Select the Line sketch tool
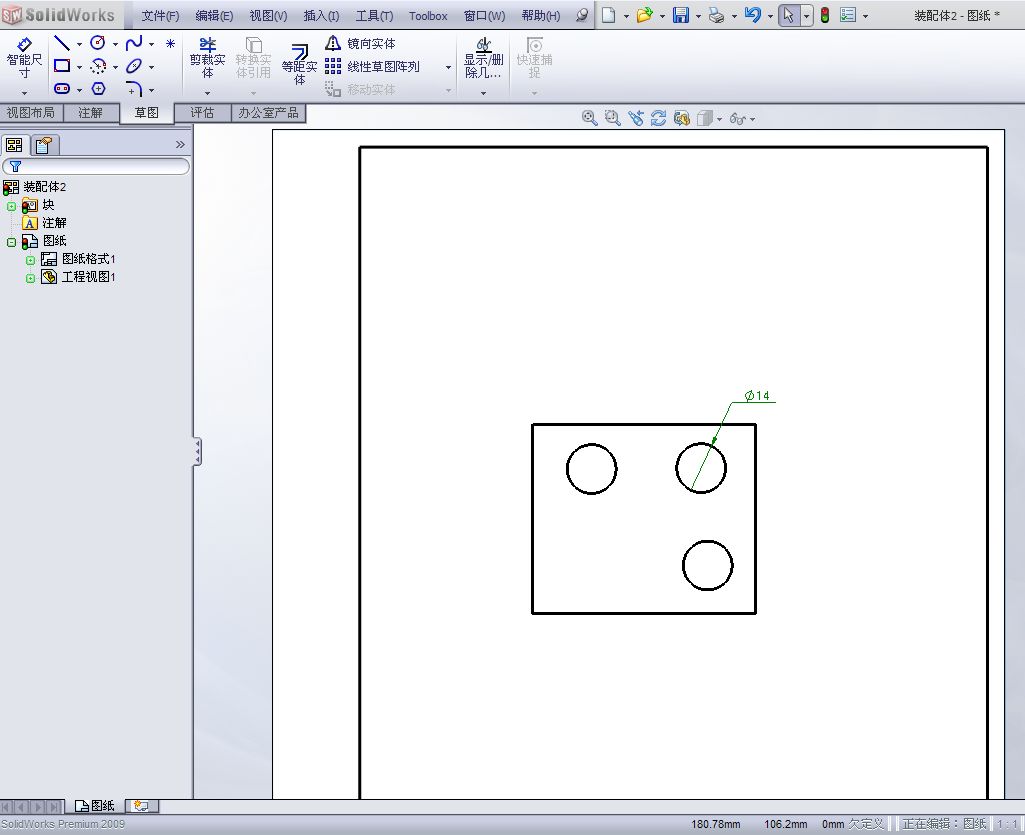Screen dimensions: 1025x835 (x=62, y=43)
